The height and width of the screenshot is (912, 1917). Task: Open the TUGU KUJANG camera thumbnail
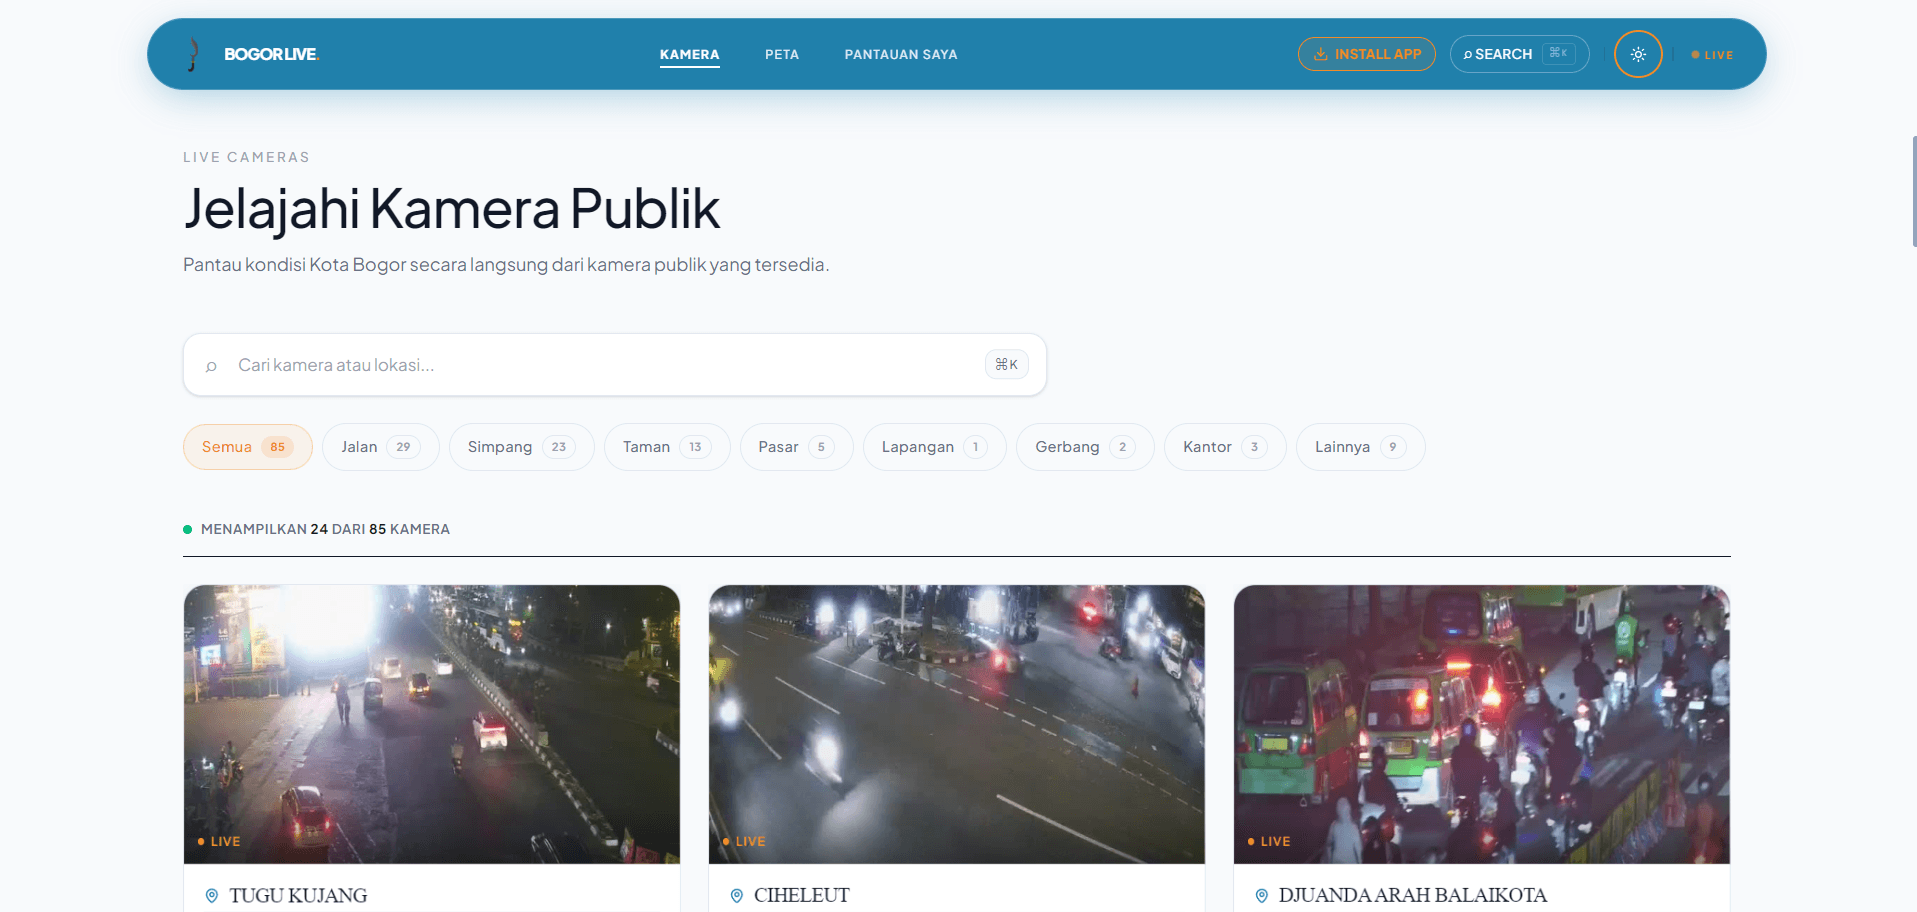(x=432, y=724)
